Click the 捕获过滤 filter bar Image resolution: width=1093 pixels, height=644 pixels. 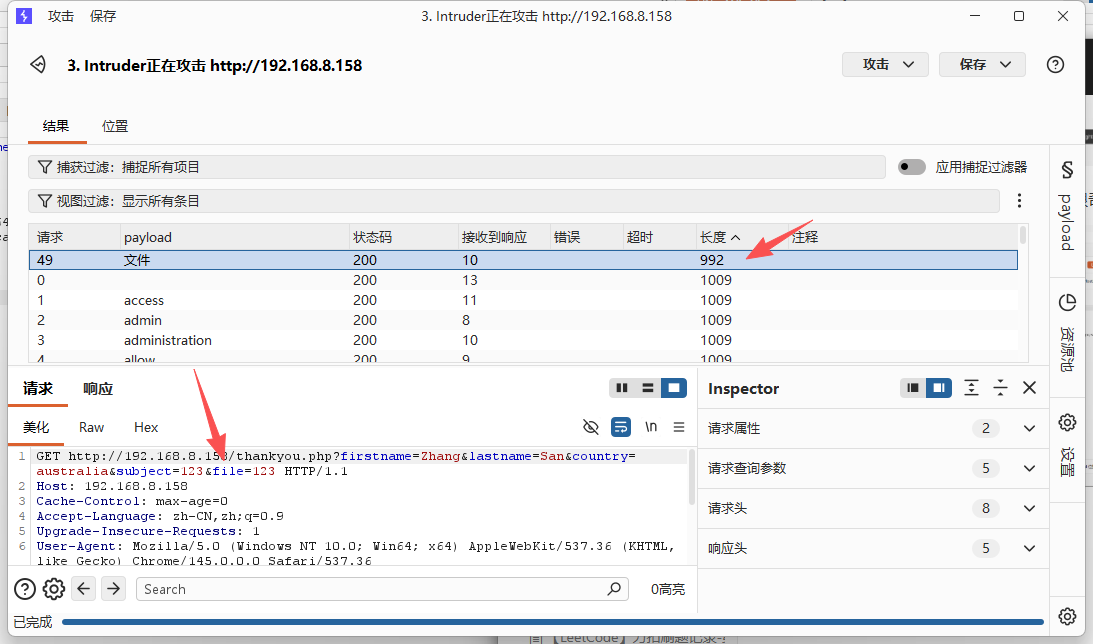tap(457, 167)
